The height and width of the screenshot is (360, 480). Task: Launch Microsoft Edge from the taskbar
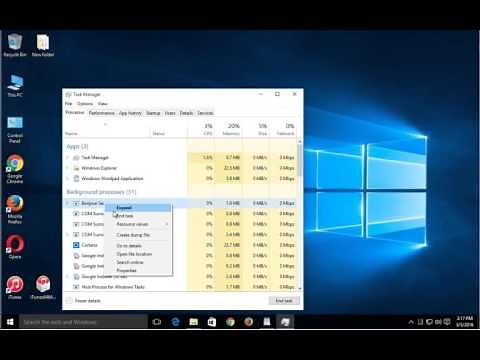tap(175, 322)
